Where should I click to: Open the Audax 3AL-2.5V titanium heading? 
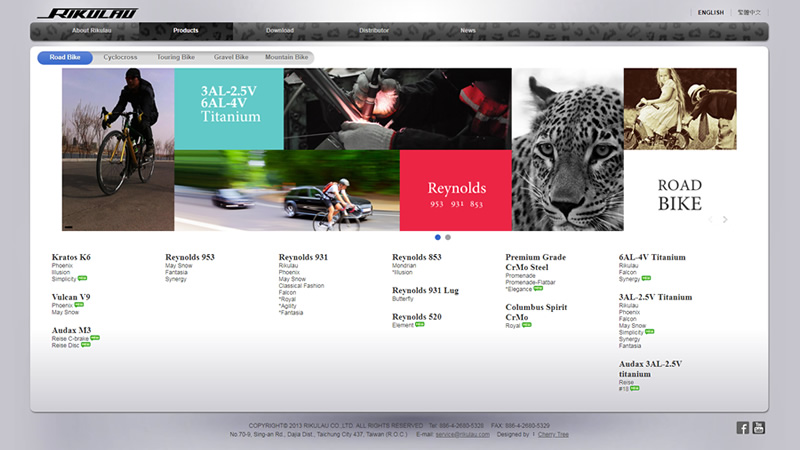651,369
